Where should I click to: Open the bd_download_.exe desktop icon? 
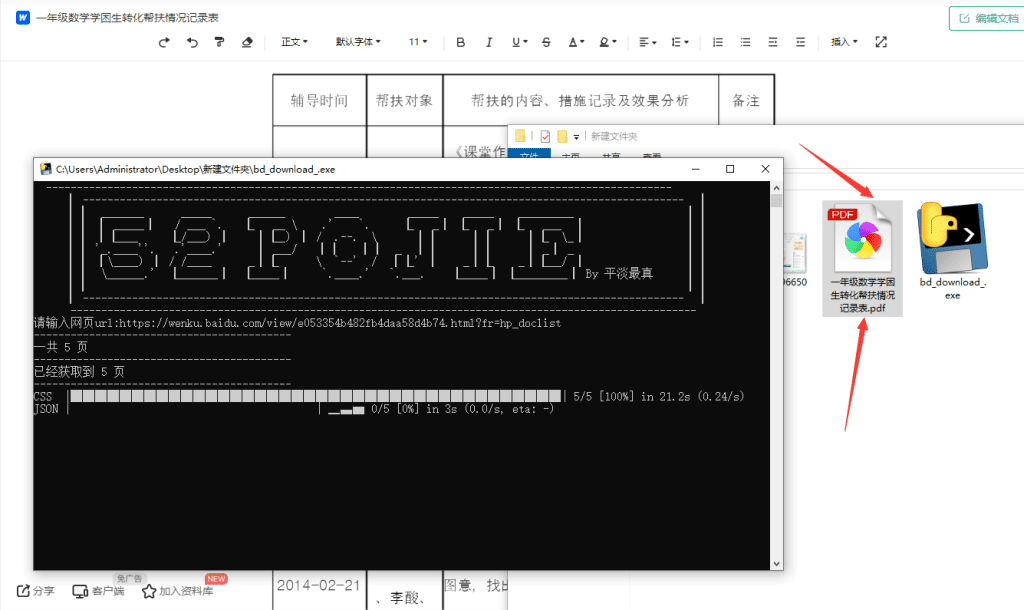tap(951, 240)
